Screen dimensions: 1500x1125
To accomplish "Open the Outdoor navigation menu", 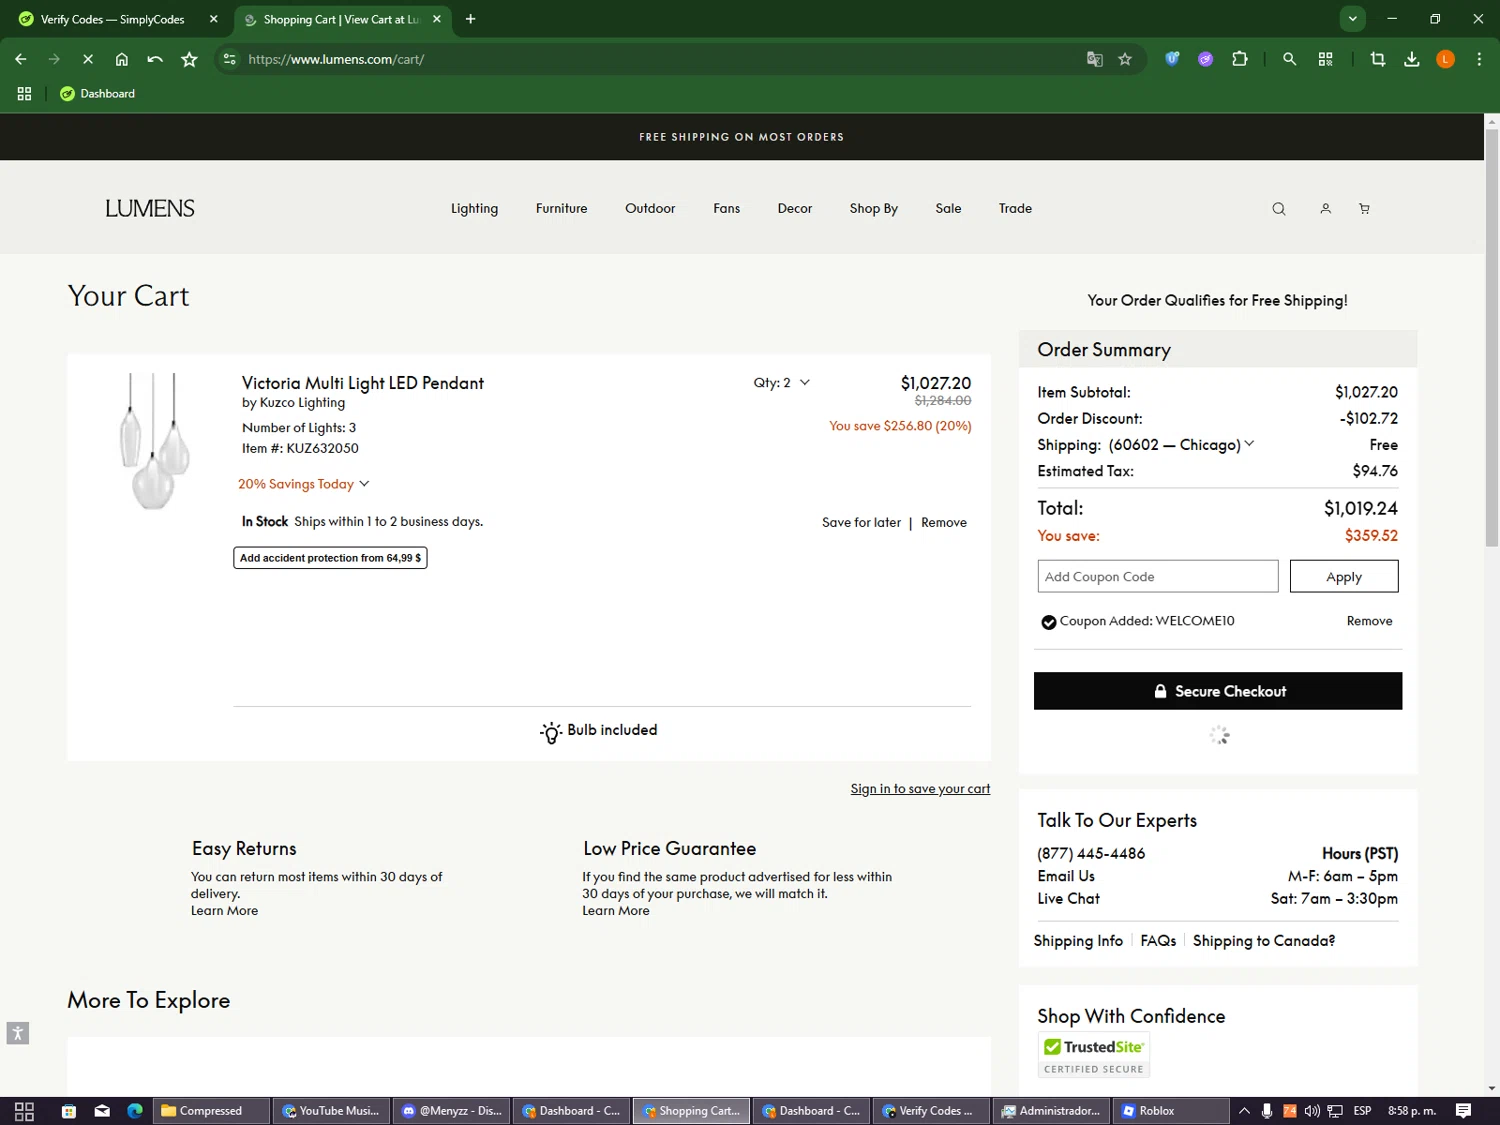I will (650, 209).
